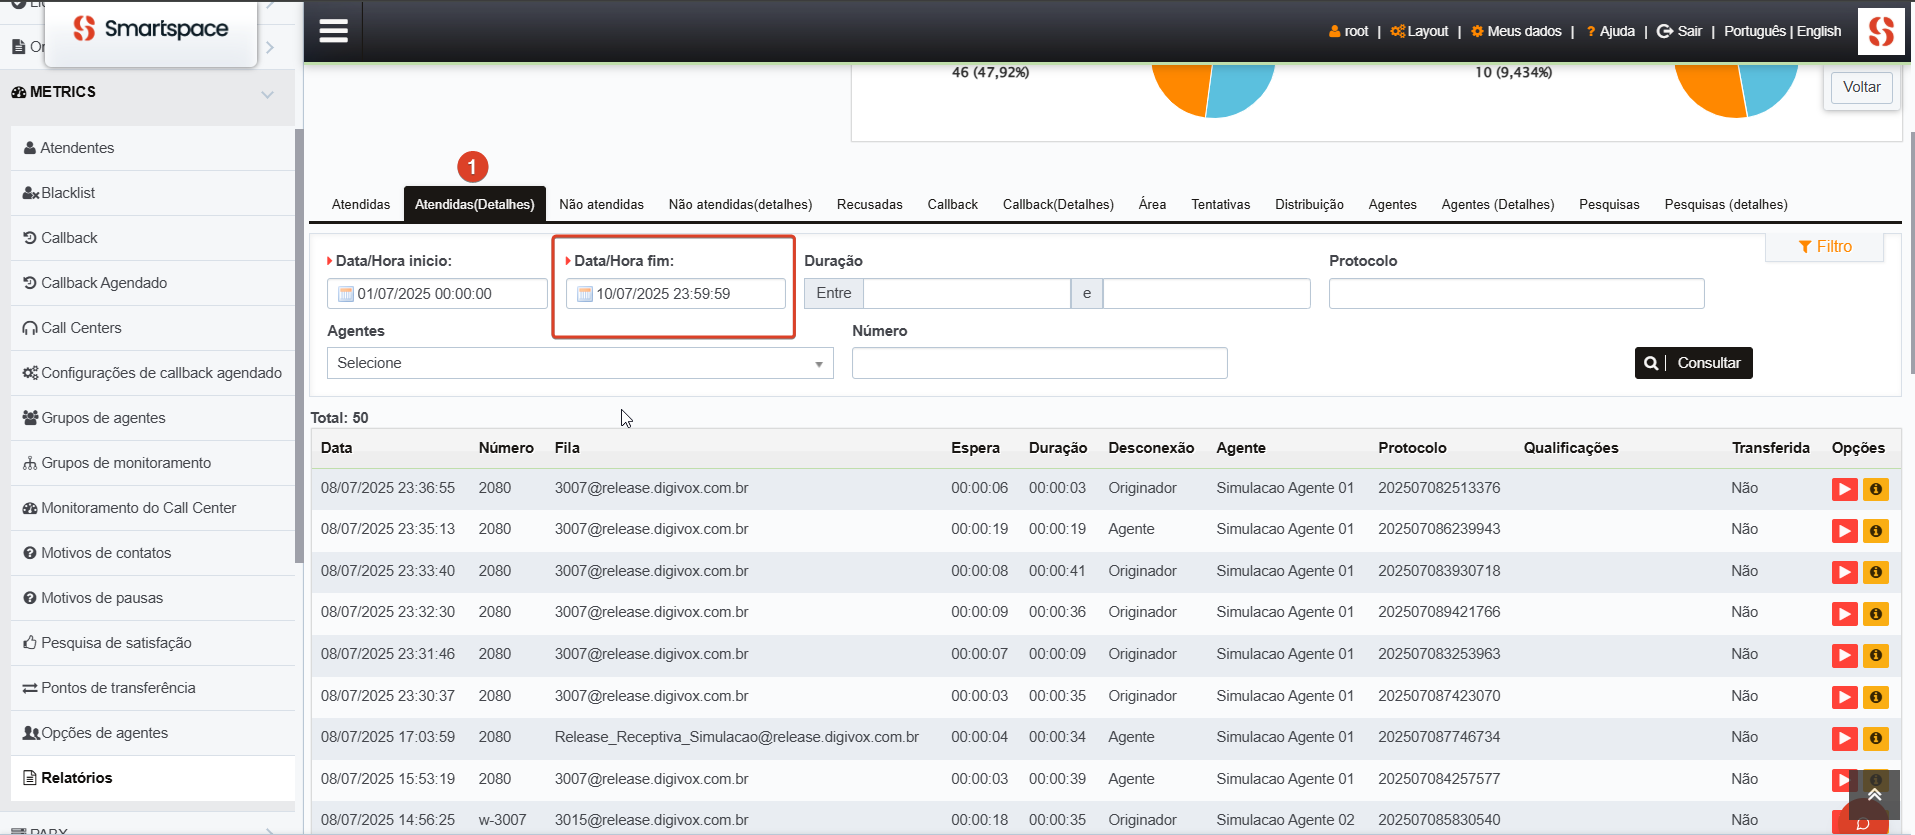Open Grupos de agentes in sidebar
The width and height of the screenshot is (1915, 835).
coord(153,418)
